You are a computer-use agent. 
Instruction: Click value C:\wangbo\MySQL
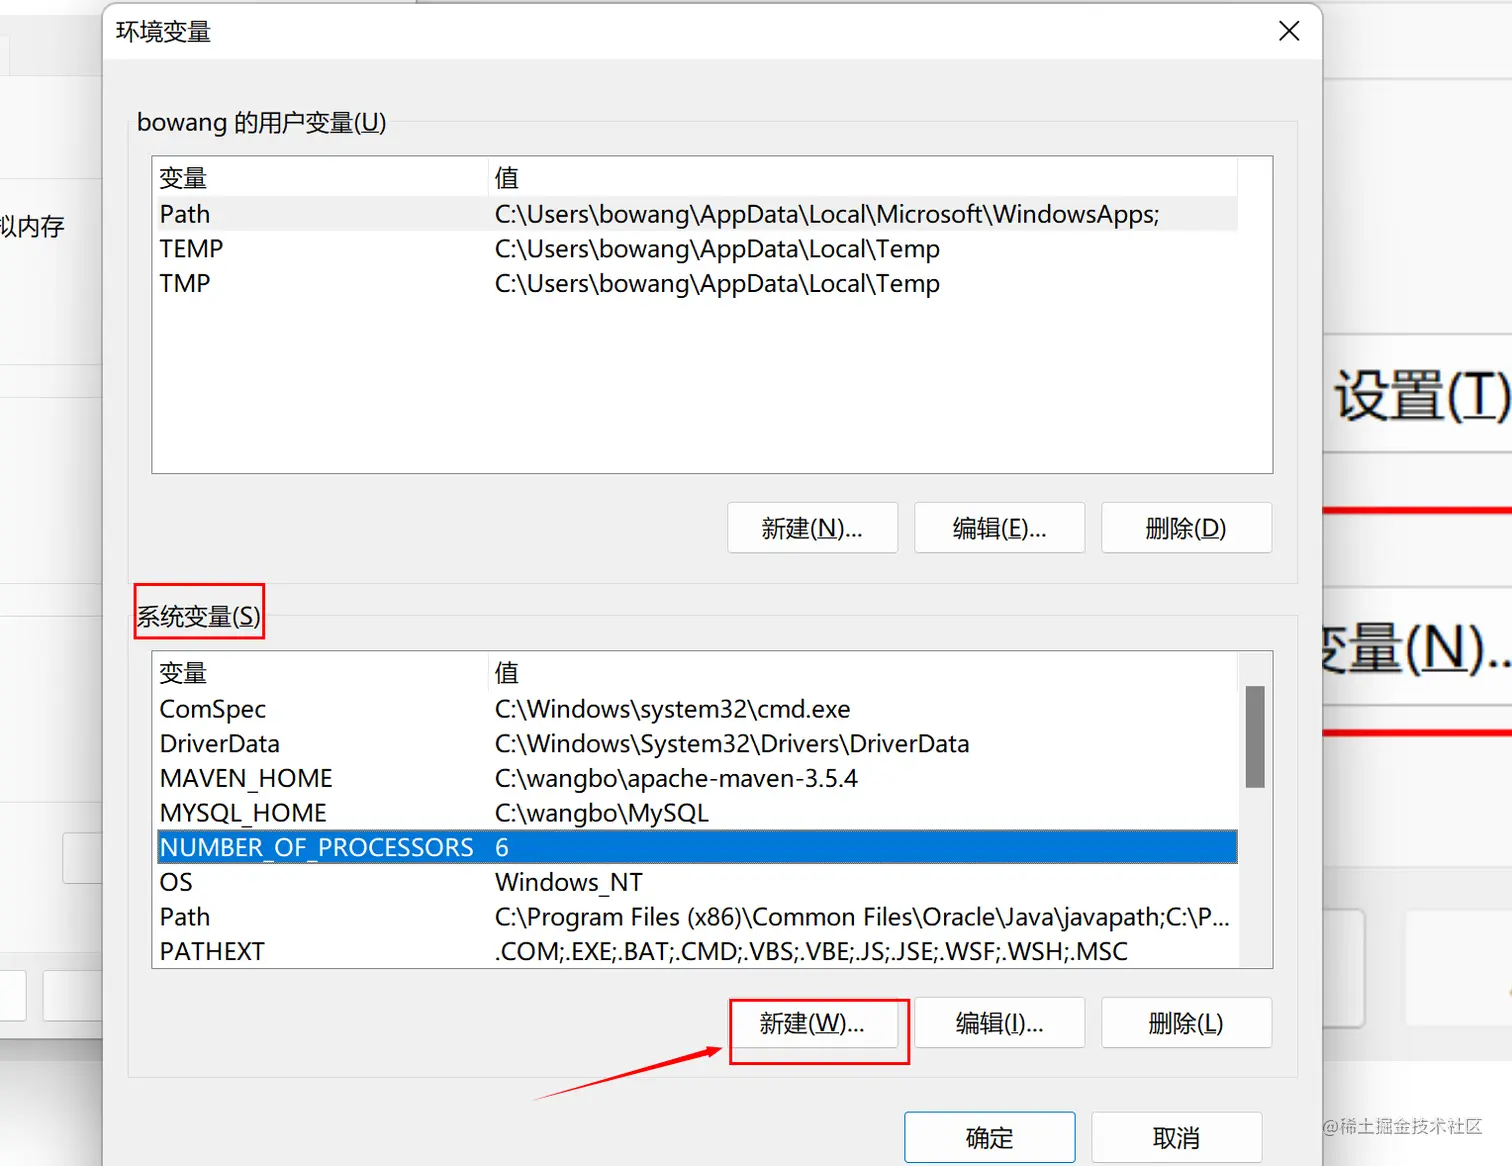point(601,813)
